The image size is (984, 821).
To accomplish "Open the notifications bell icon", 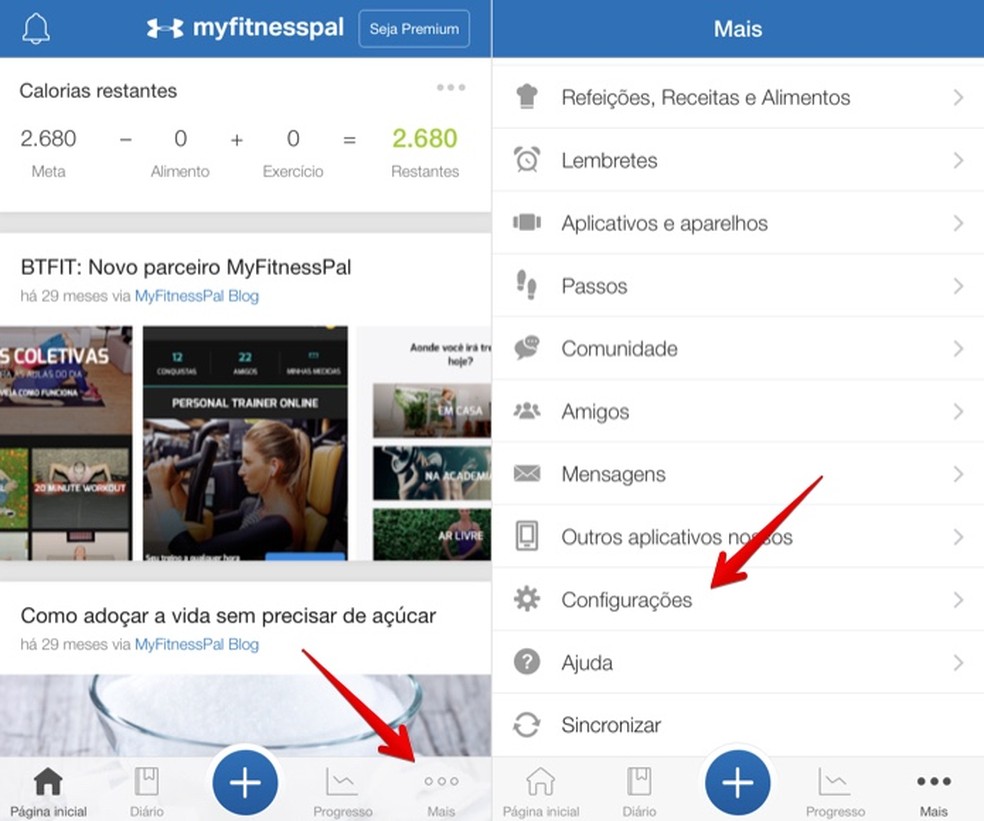I will click(x=36, y=28).
